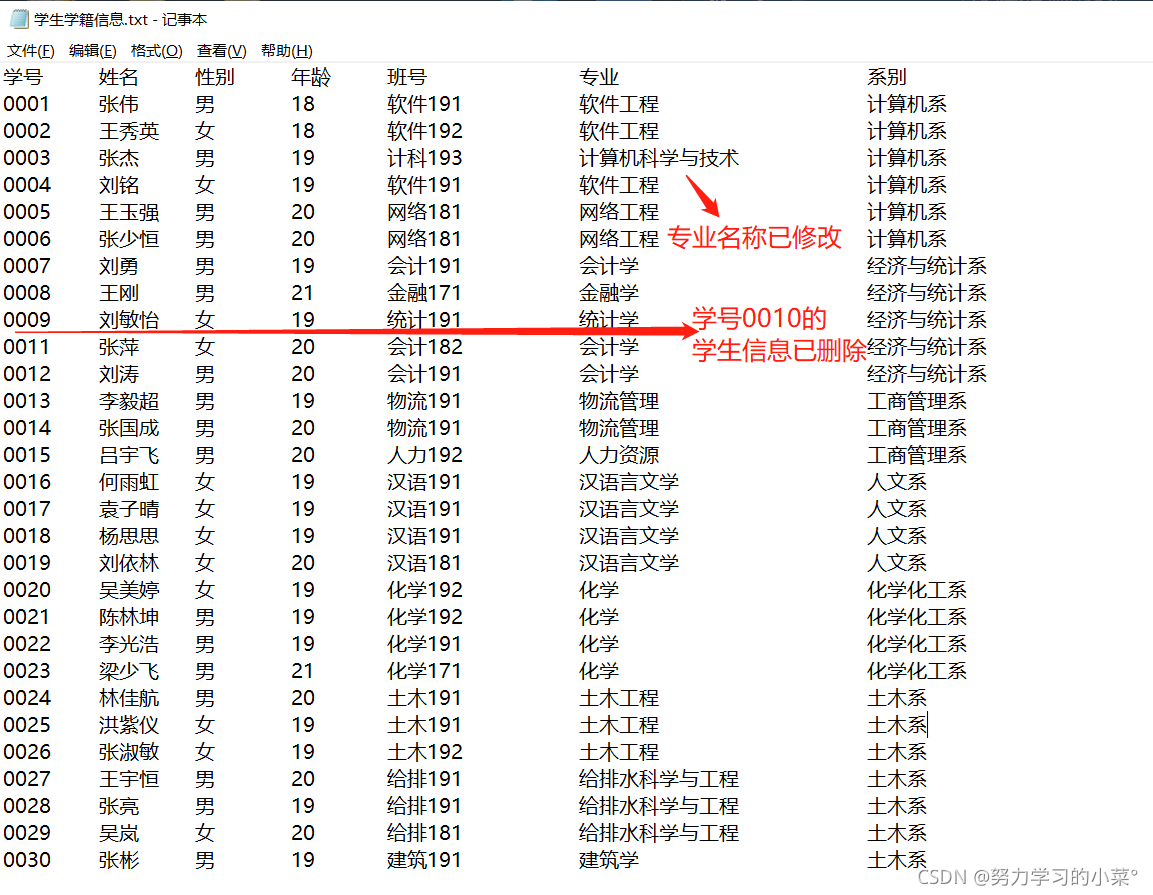The width and height of the screenshot is (1153, 895).
Task: Click the name 陈林坤
Action: coord(129,617)
